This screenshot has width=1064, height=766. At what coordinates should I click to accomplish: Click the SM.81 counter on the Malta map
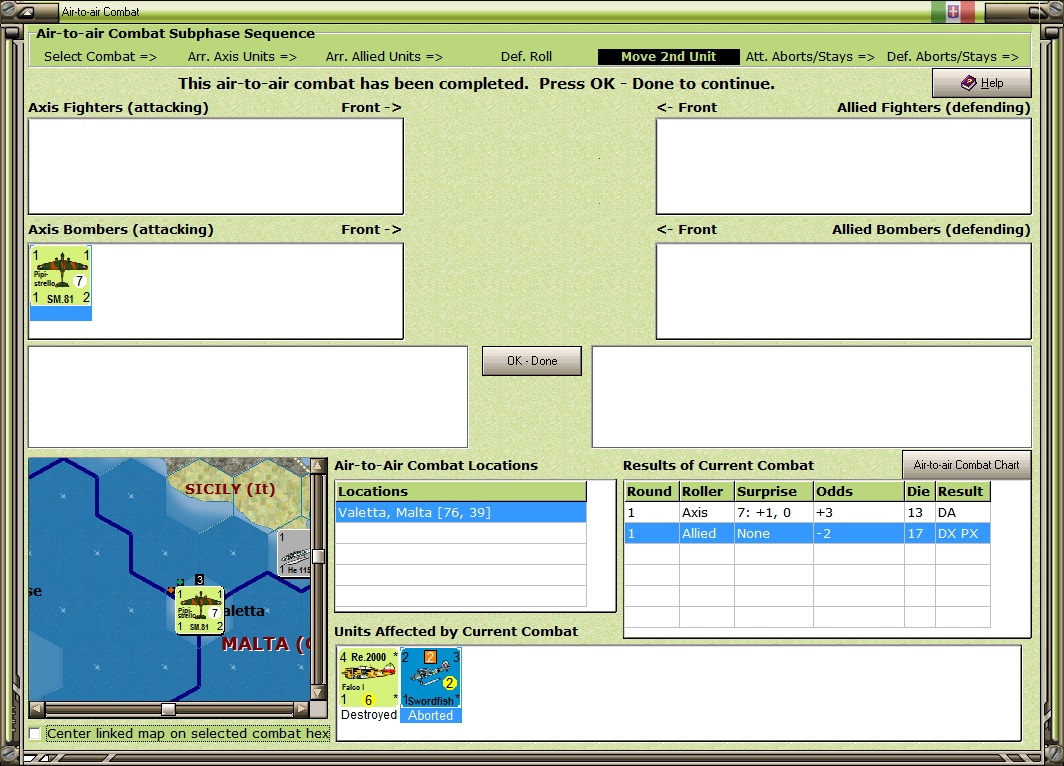(200, 611)
